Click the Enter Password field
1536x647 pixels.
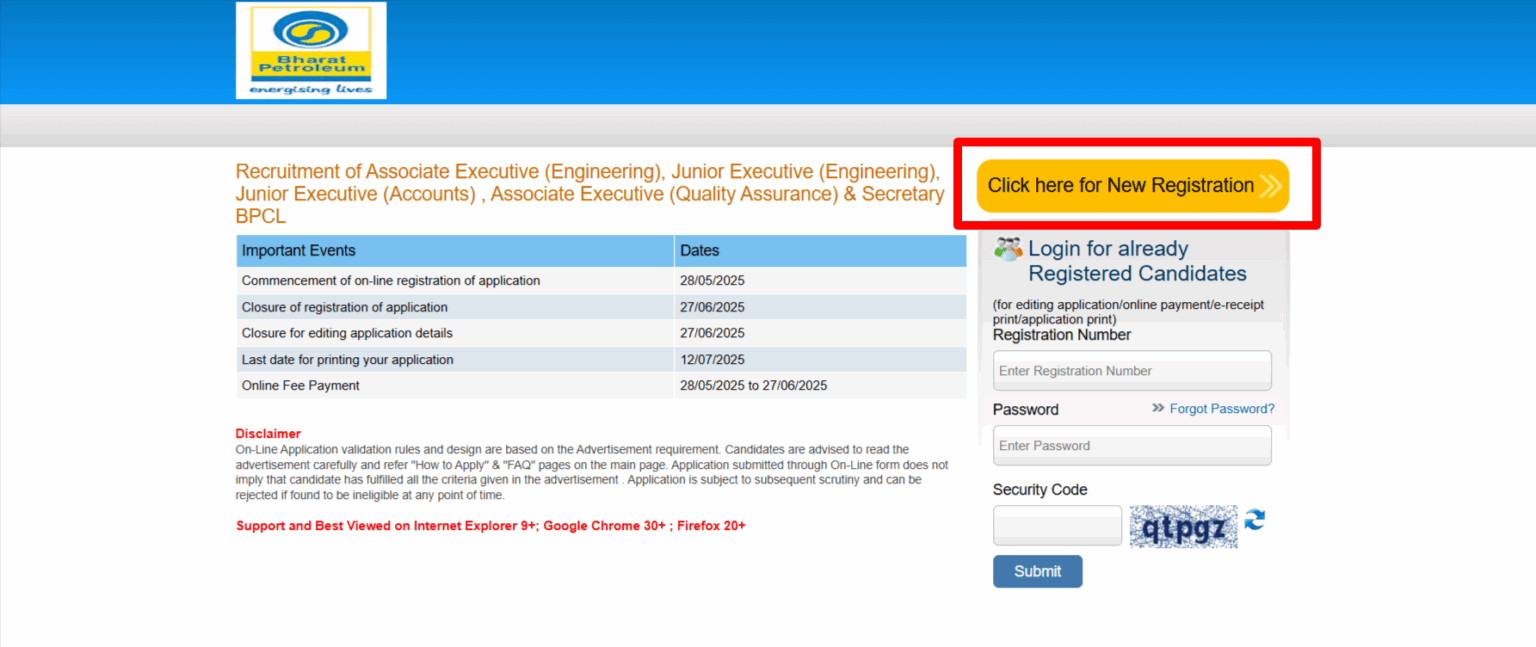[x=1131, y=445]
